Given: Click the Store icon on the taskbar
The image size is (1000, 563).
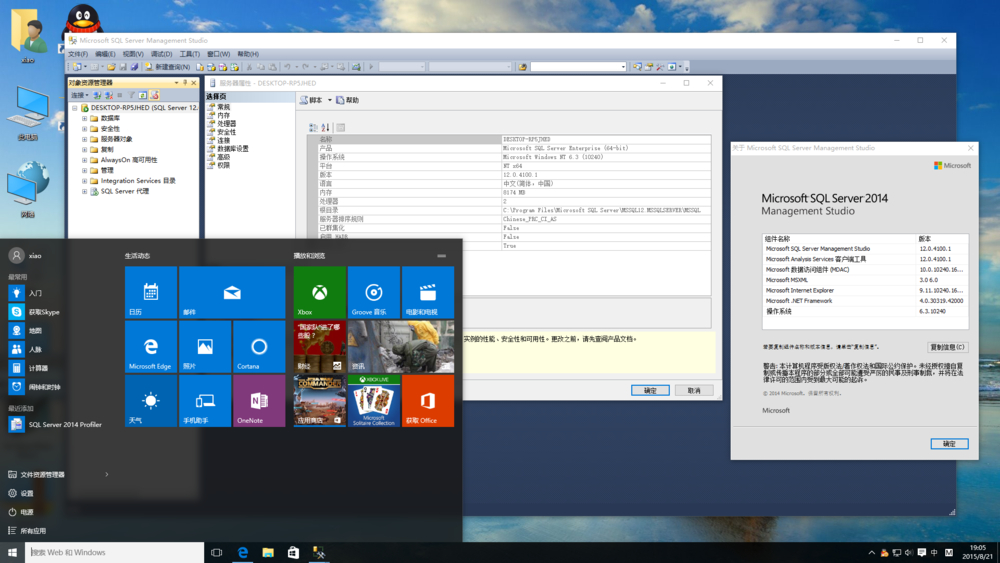Looking at the screenshot, I should [x=293, y=553].
